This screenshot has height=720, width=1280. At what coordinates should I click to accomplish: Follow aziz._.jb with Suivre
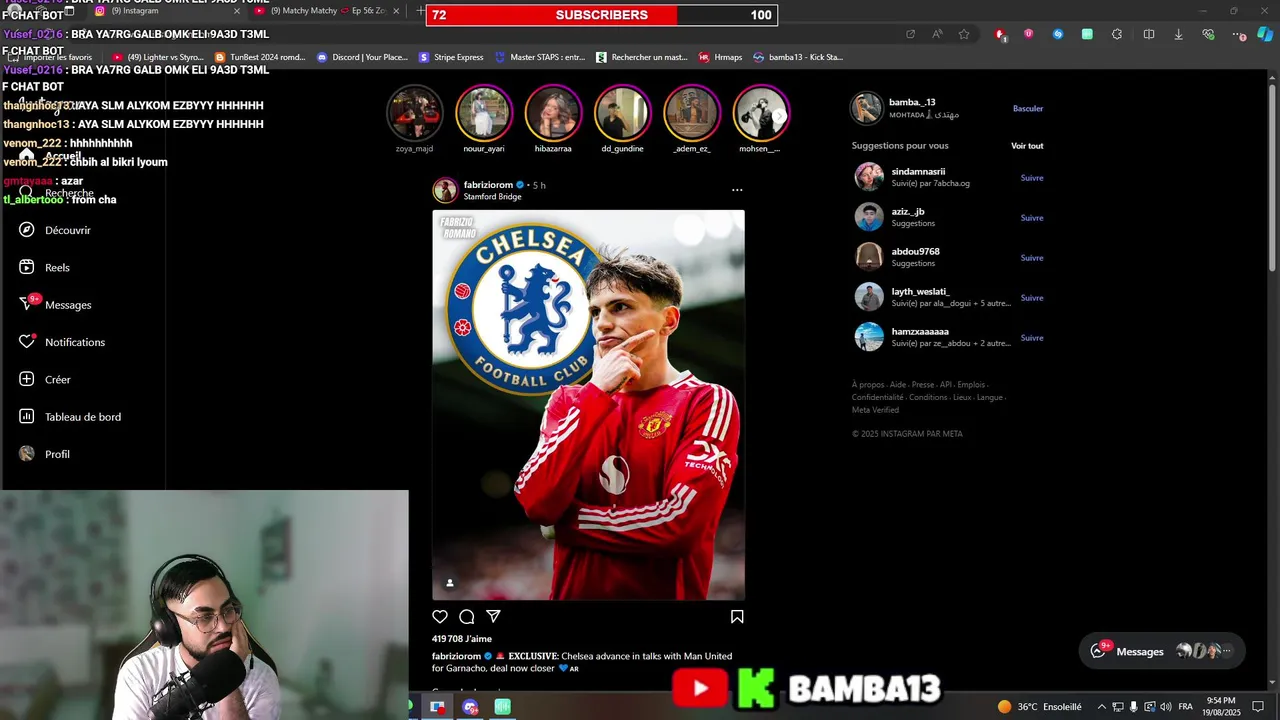coord(1032,218)
